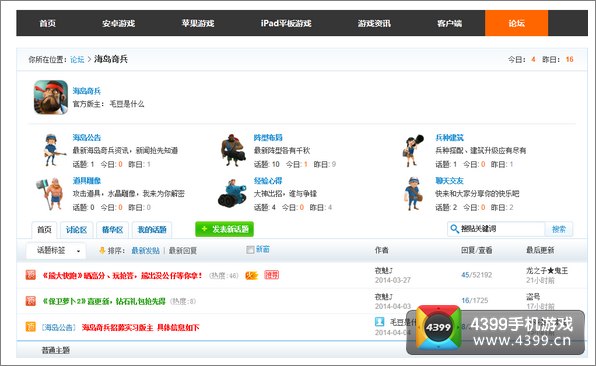Open the 阵型布局 board link

pyautogui.click(x=268, y=138)
